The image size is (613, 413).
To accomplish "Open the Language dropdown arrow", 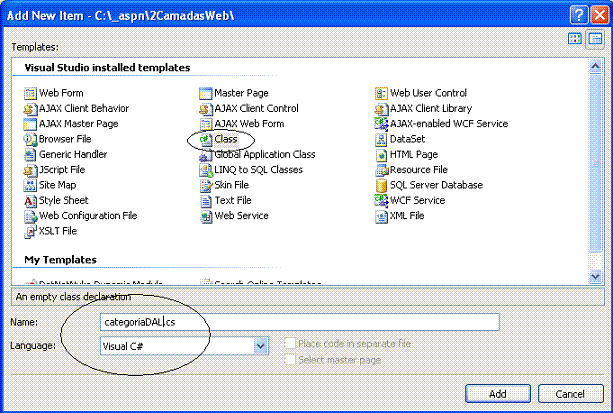I will 260,346.
